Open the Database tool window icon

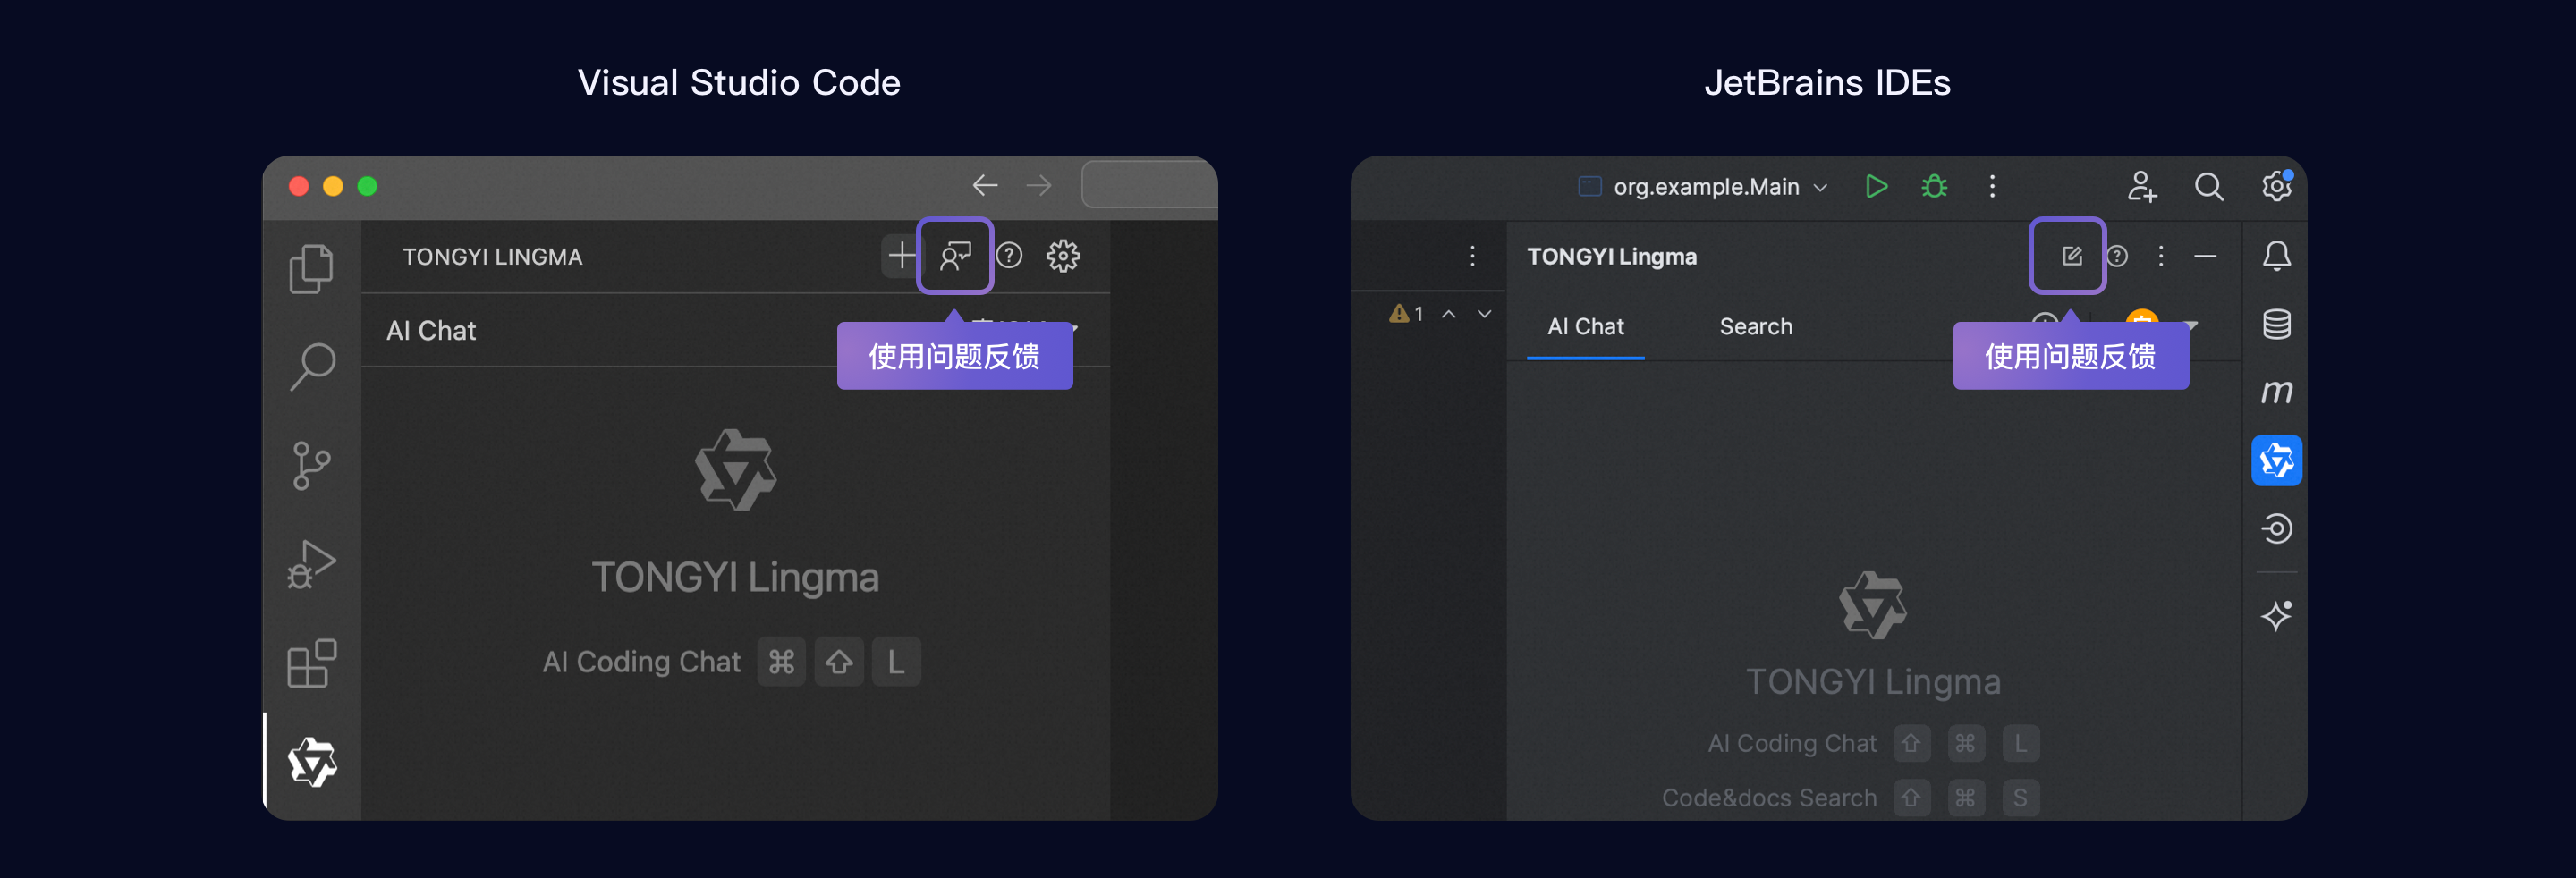pos(2276,324)
